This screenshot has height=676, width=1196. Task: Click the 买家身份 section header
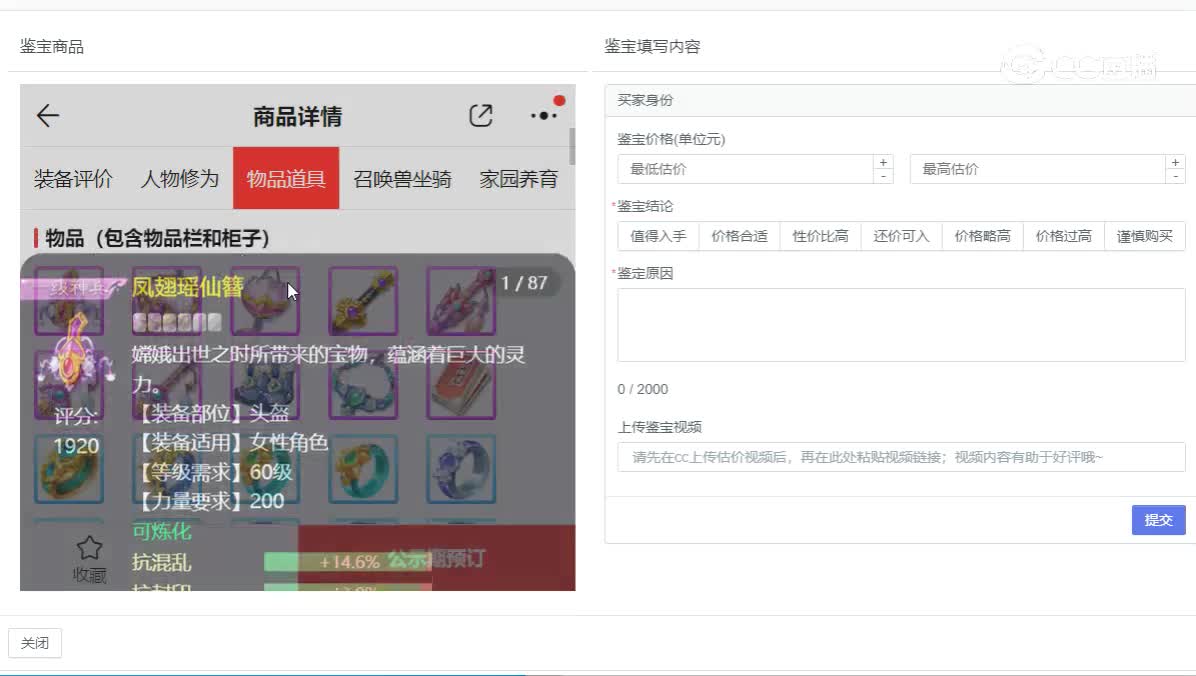pyautogui.click(x=901, y=101)
